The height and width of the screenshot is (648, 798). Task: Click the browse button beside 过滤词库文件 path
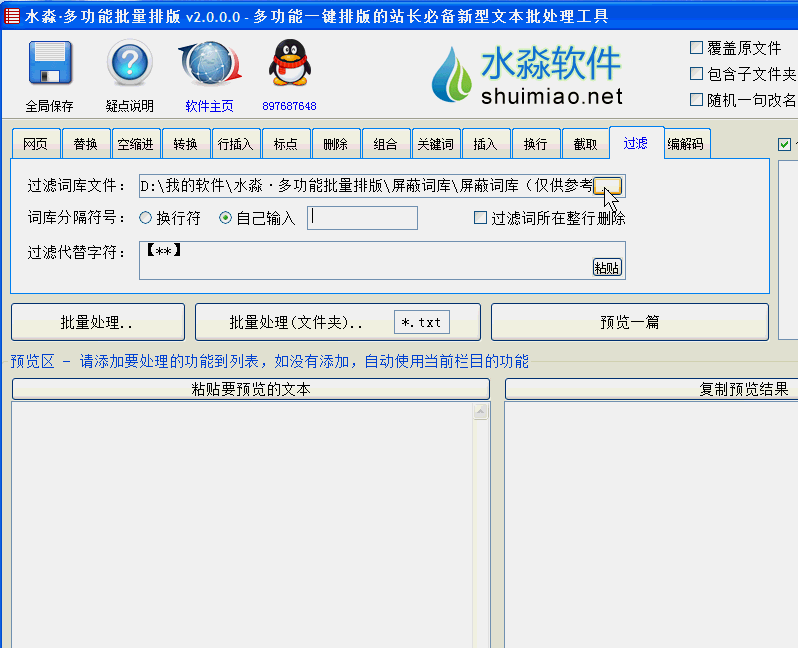[x=608, y=186]
